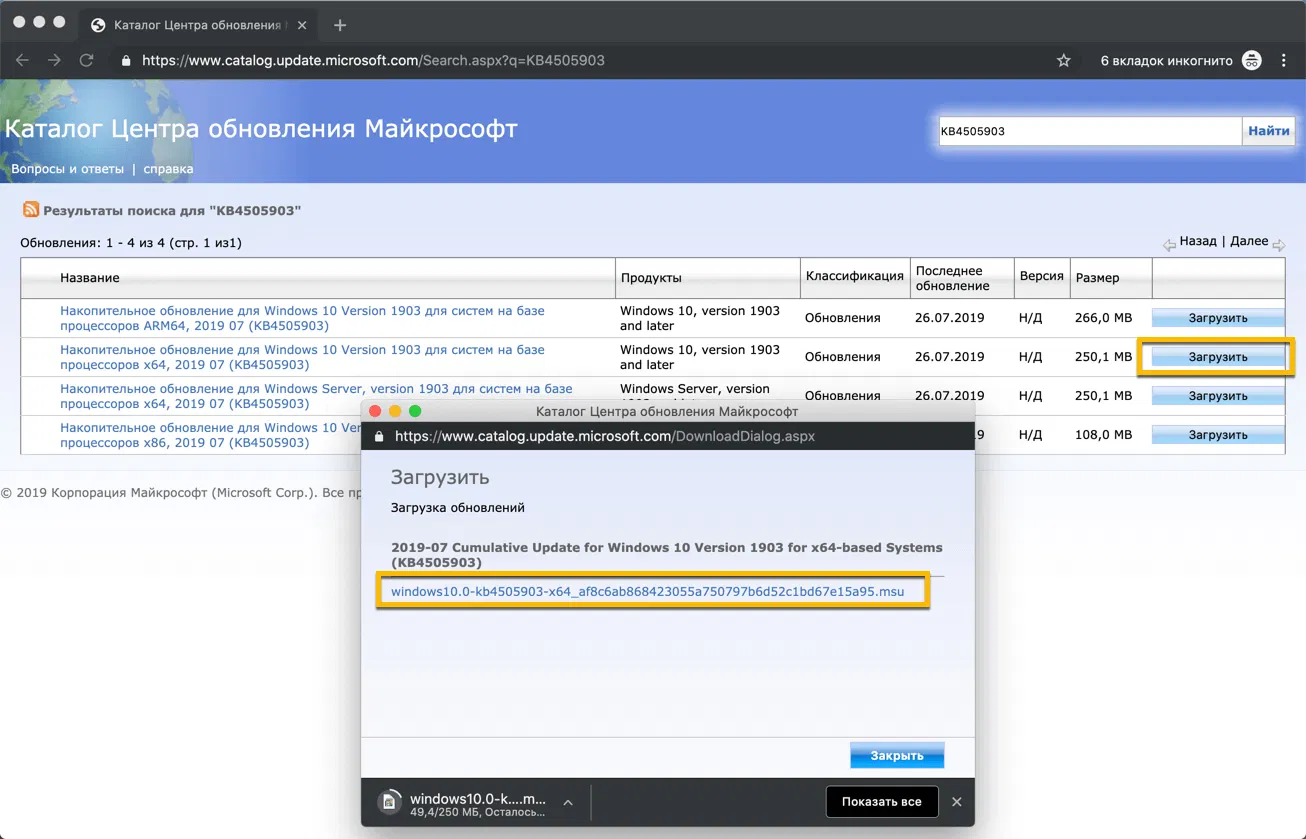1306x839 pixels.
Task: Click the 108,0 MB size cell
Action: coord(1103,435)
